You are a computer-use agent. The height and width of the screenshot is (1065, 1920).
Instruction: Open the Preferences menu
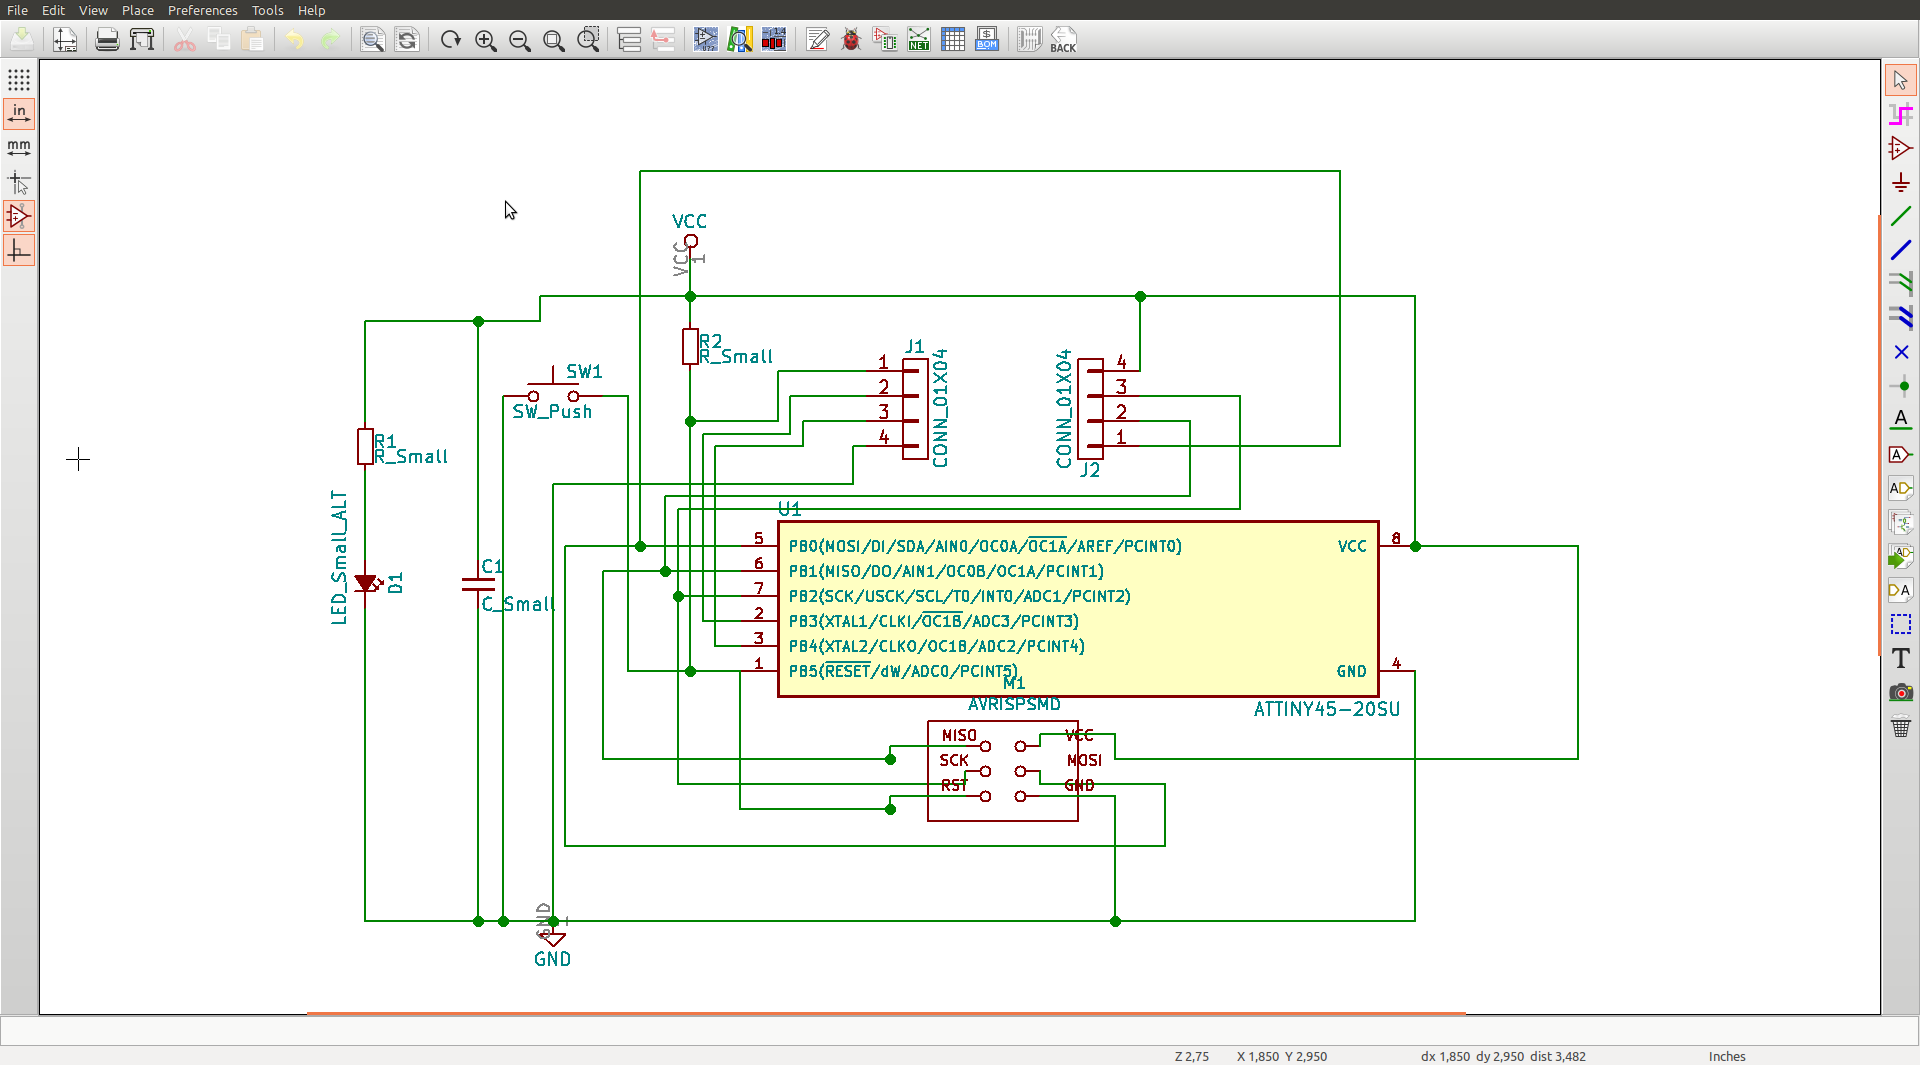click(x=202, y=10)
